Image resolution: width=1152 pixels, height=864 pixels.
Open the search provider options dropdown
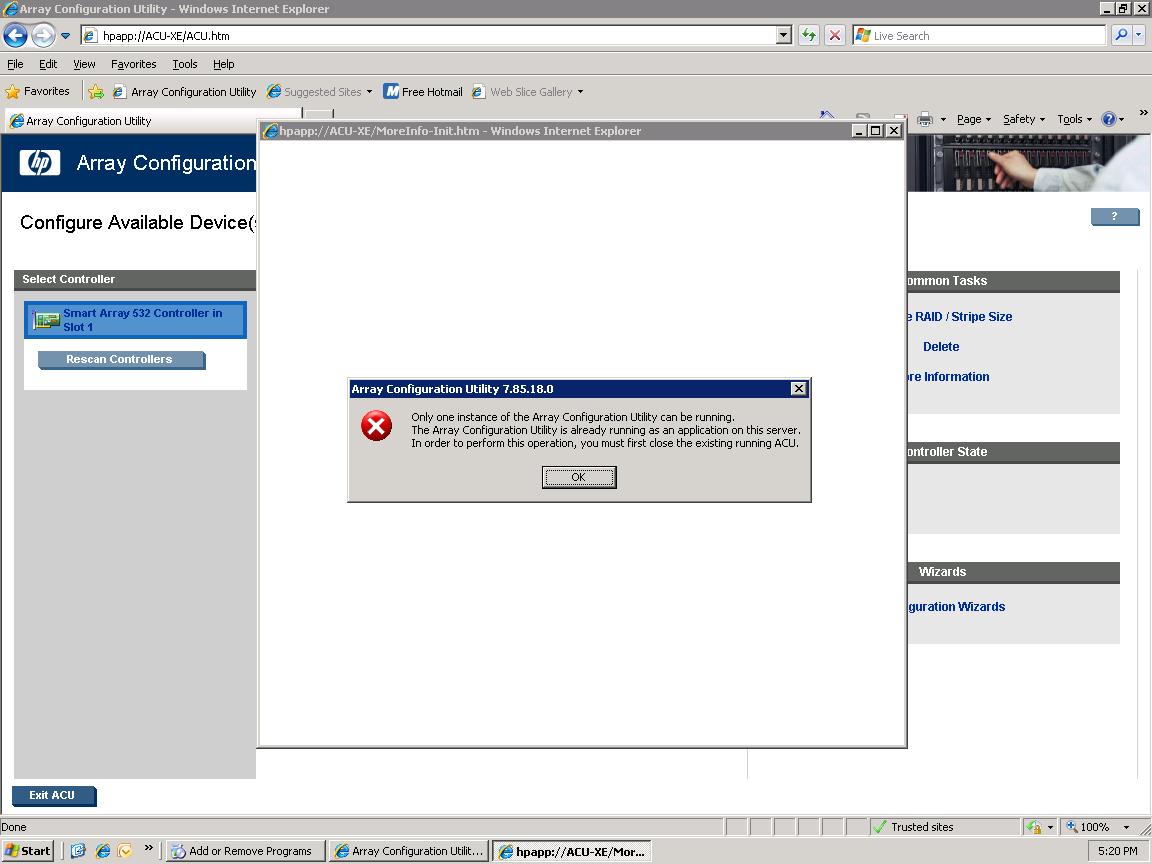1138,35
